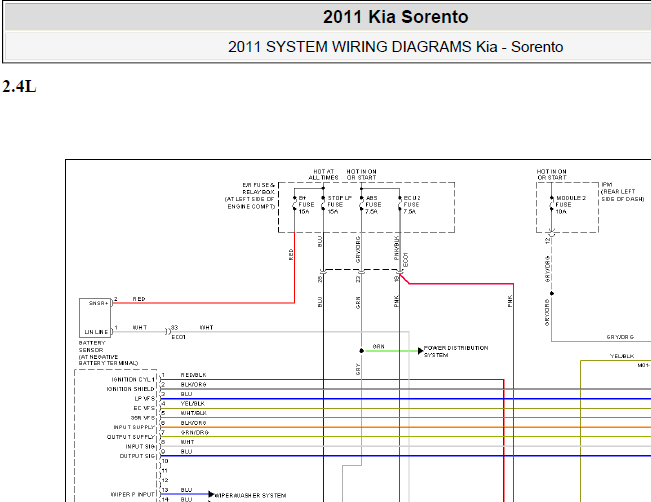
Task: Click the horizontal 'GRY/ORG' wire label at right
Action: [620, 337]
